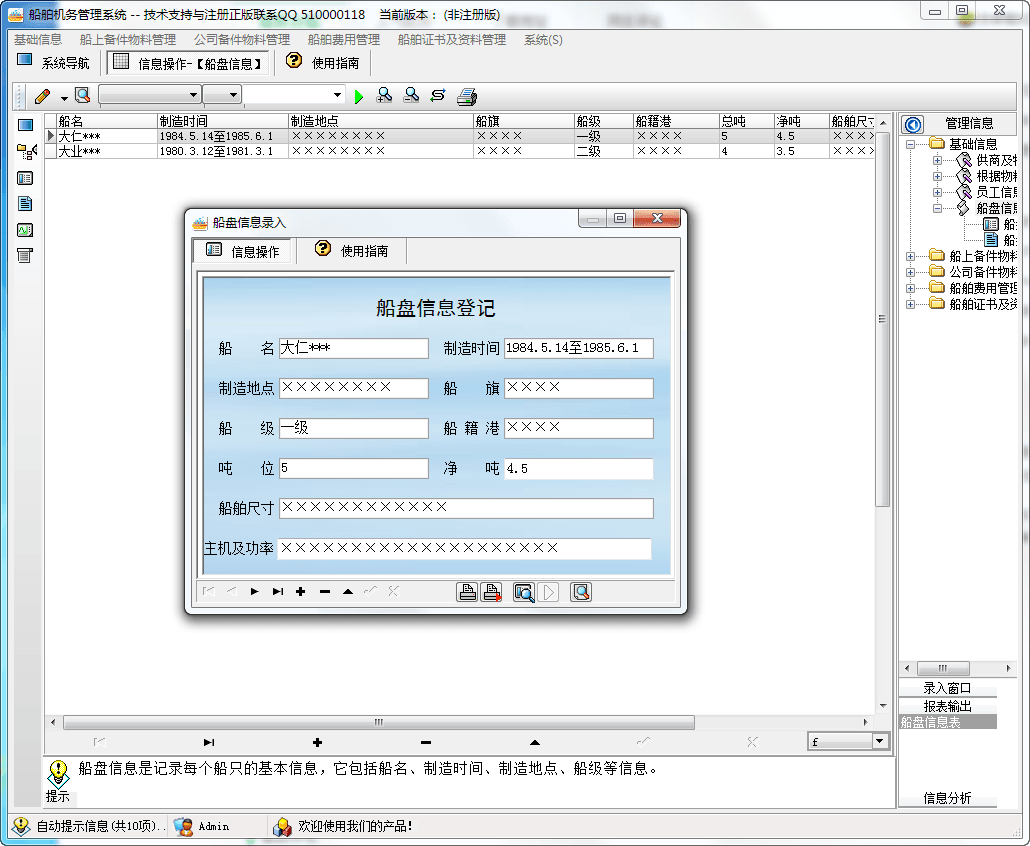The height and width of the screenshot is (846, 1030).
Task: Go to last record in dialog navigator
Action: pos(277,592)
